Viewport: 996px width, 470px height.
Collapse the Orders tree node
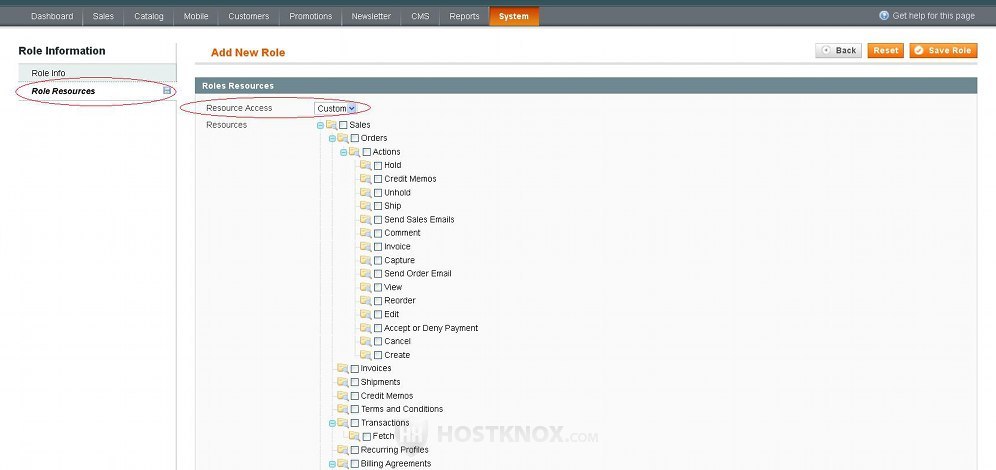(x=332, y=138)
